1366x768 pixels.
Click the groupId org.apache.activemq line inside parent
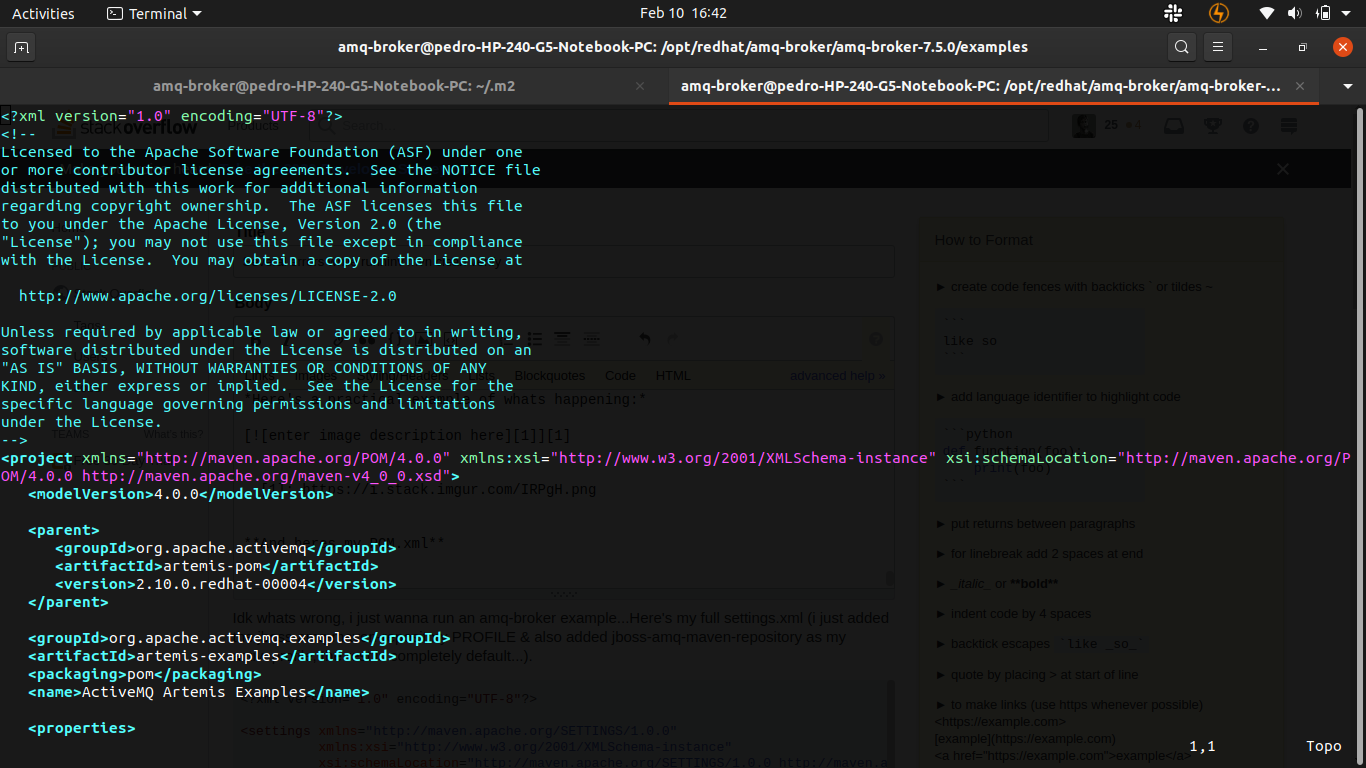226,548
